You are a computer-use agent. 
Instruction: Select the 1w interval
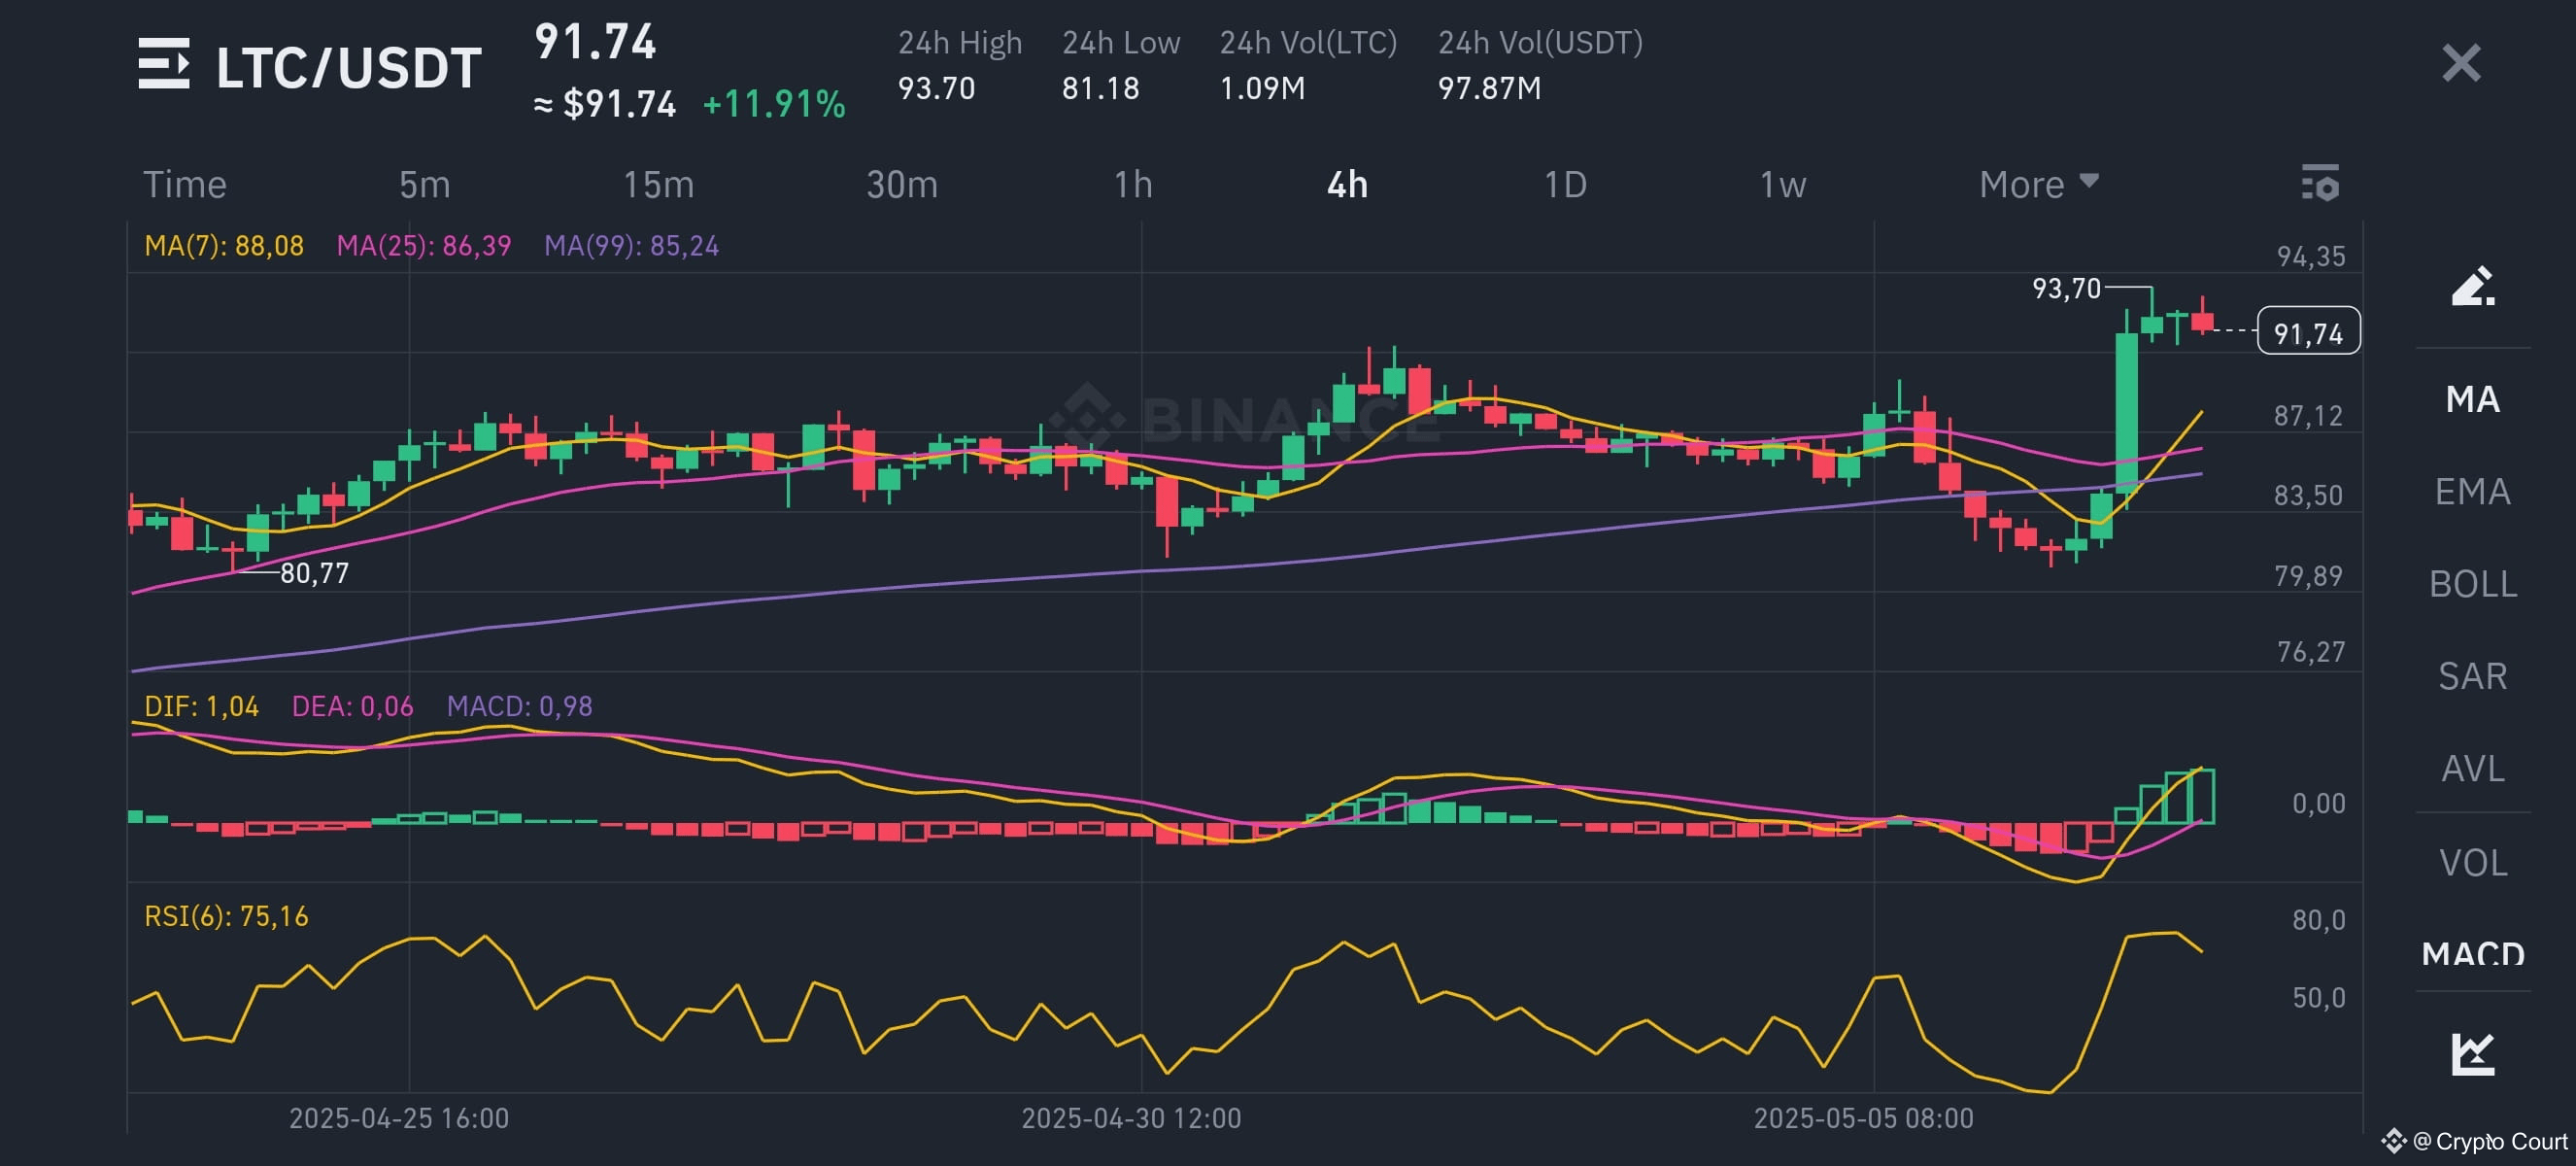tap(1782, 185)
